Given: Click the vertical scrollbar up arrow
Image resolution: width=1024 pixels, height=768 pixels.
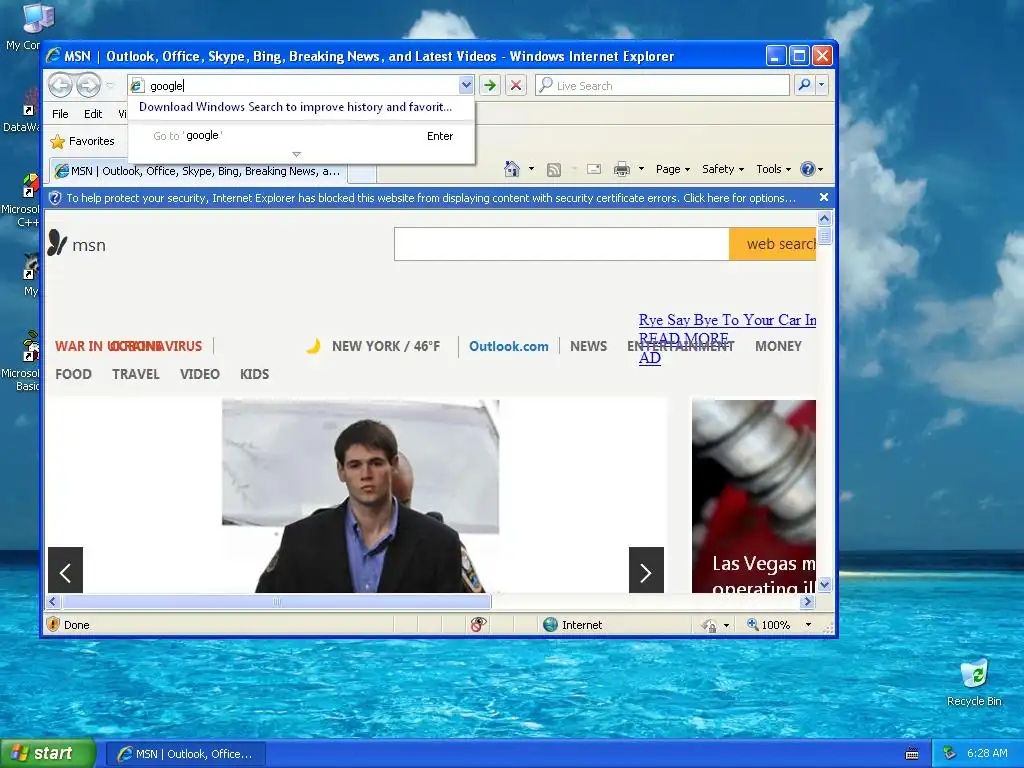Looking at the screenshot, I should point(824,219).
